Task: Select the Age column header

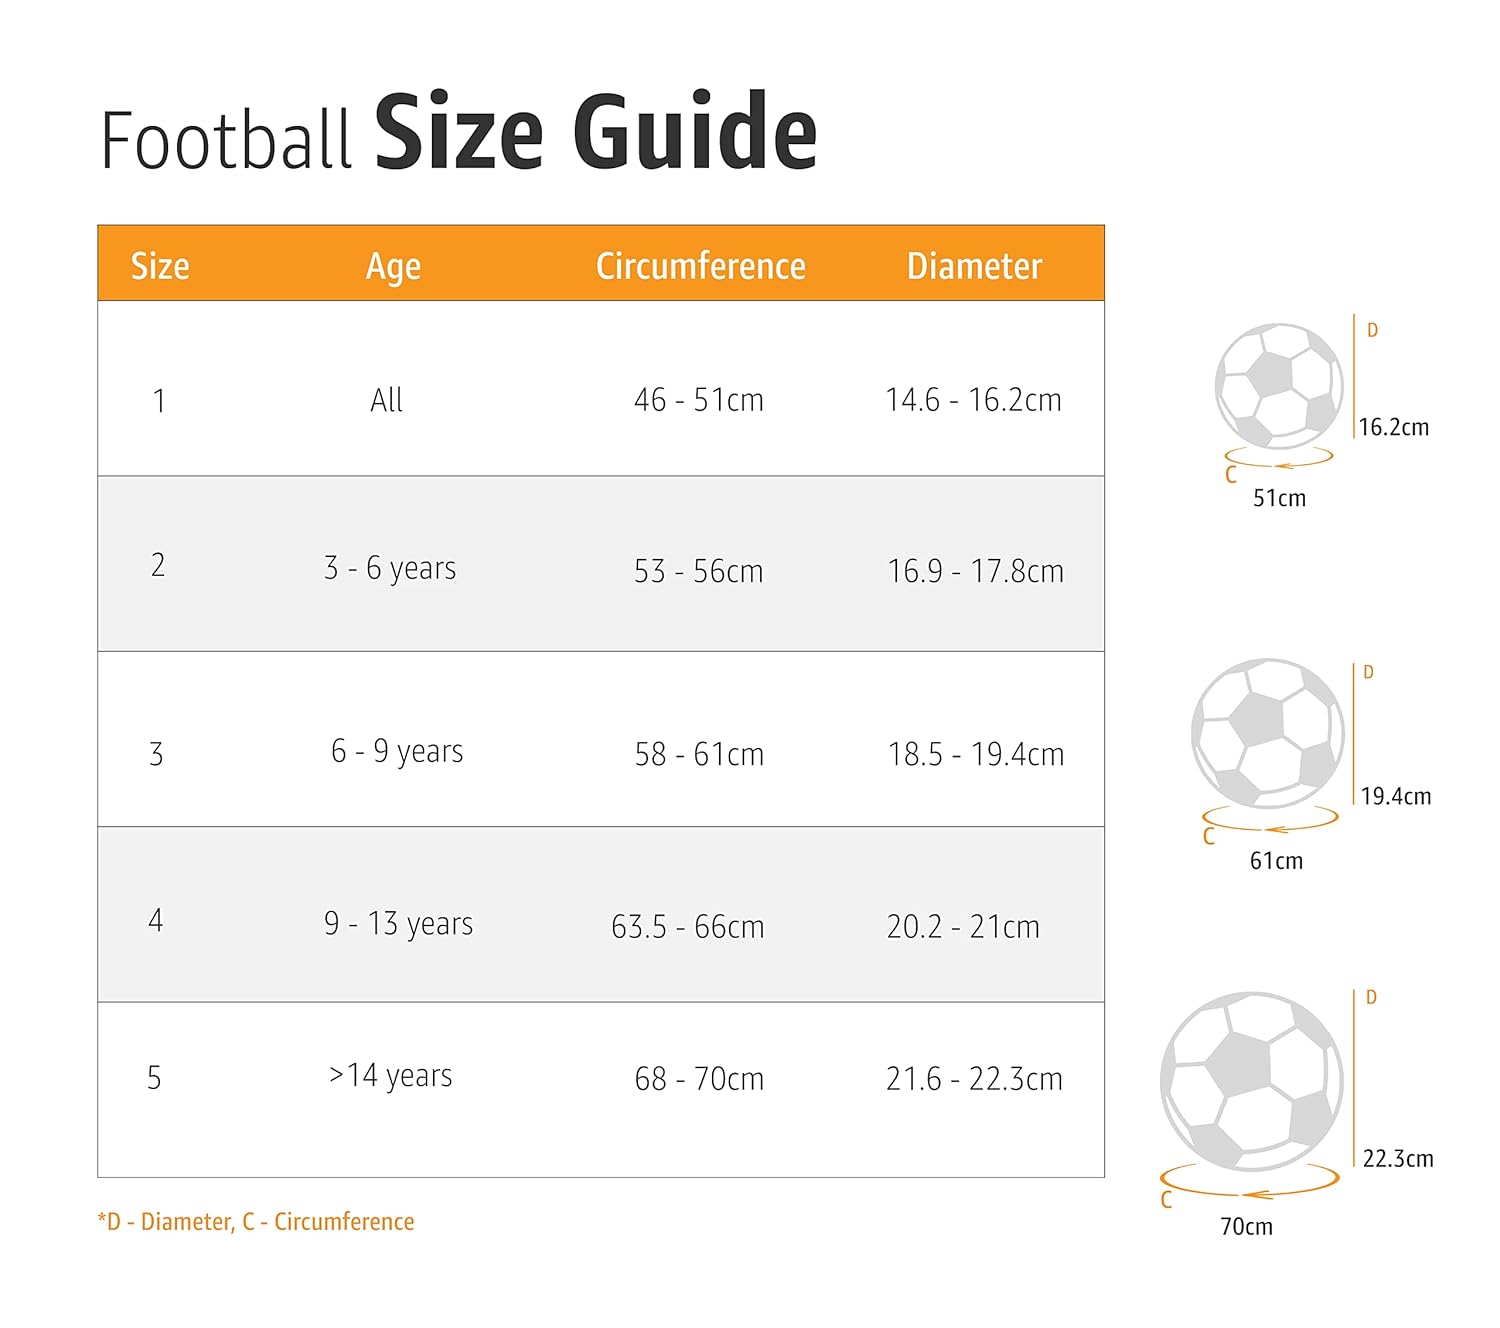Action: (x=393, y=266)
